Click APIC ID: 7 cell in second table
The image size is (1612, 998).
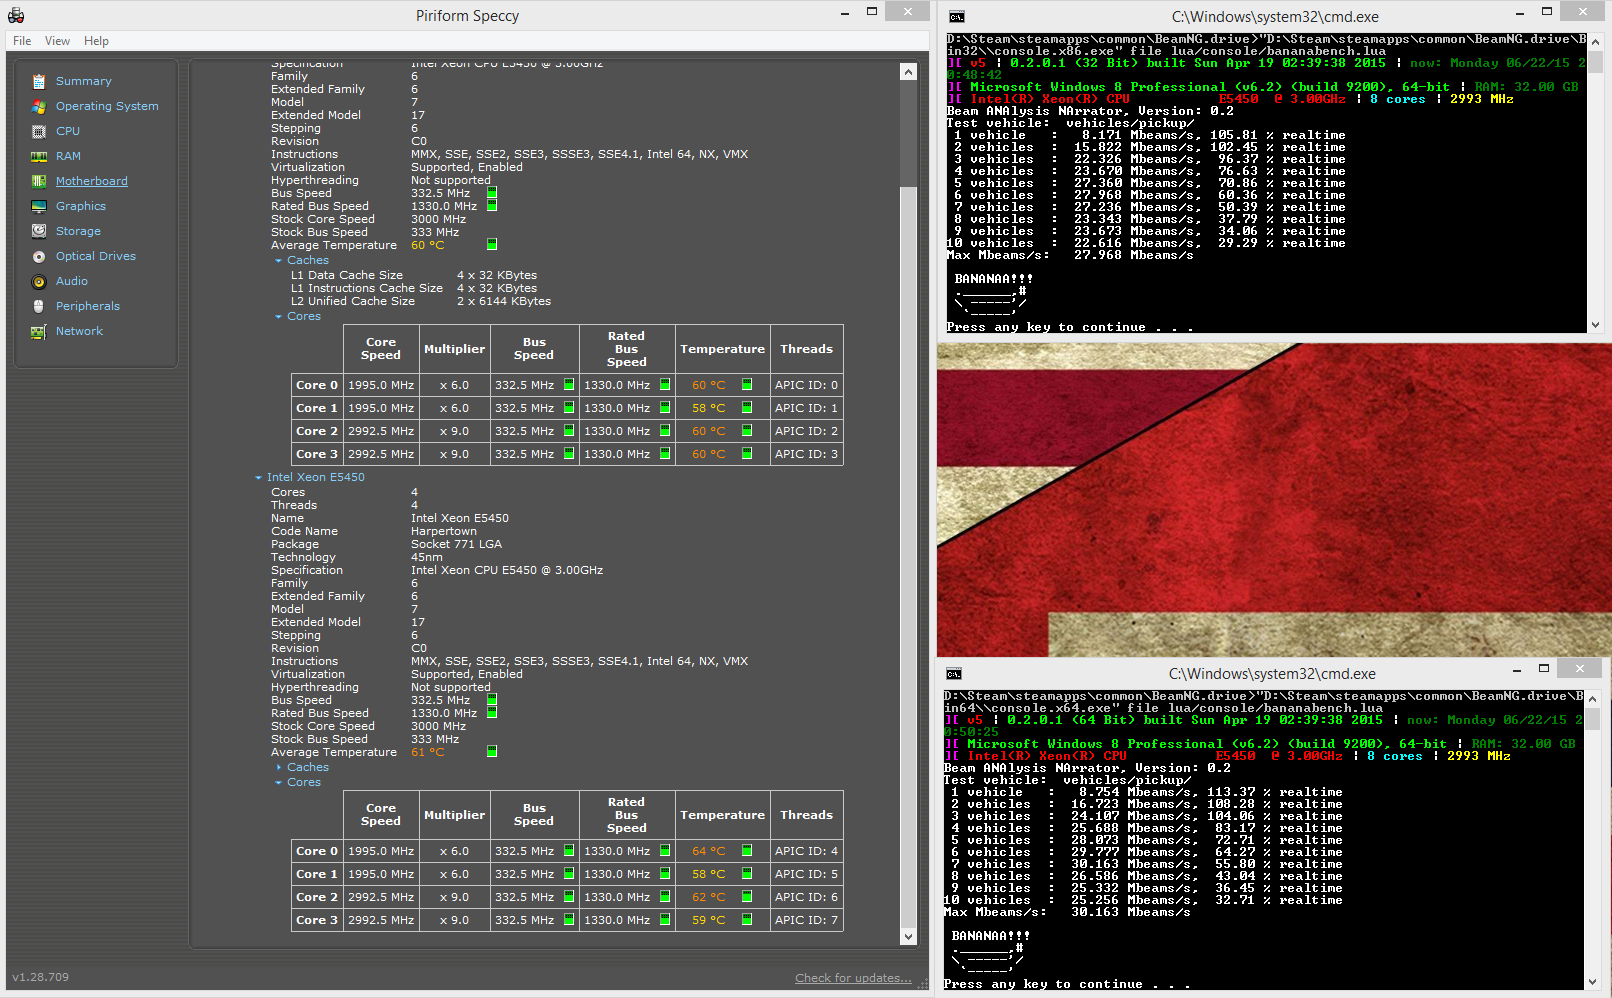806,920
